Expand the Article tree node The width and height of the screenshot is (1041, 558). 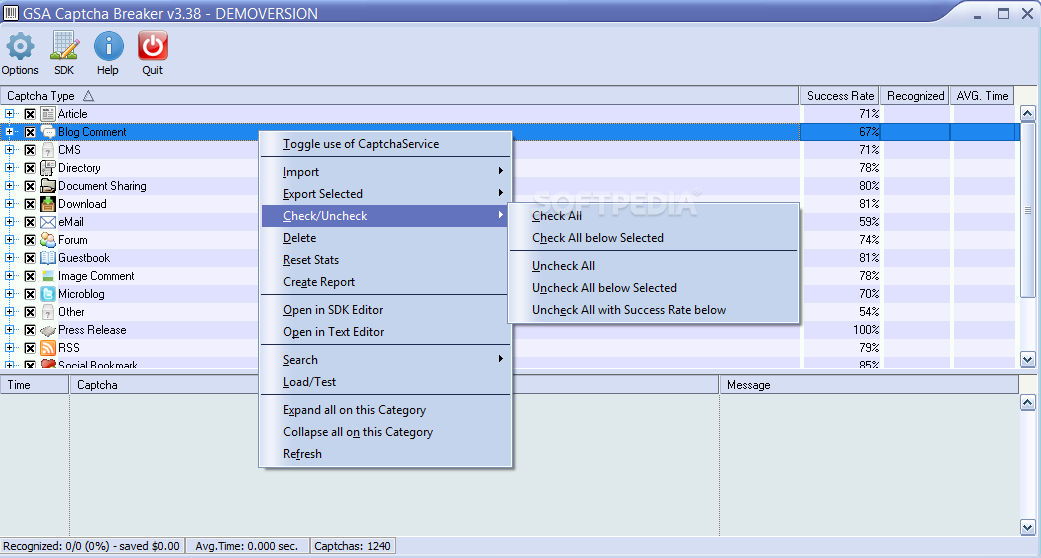[9, 114]
